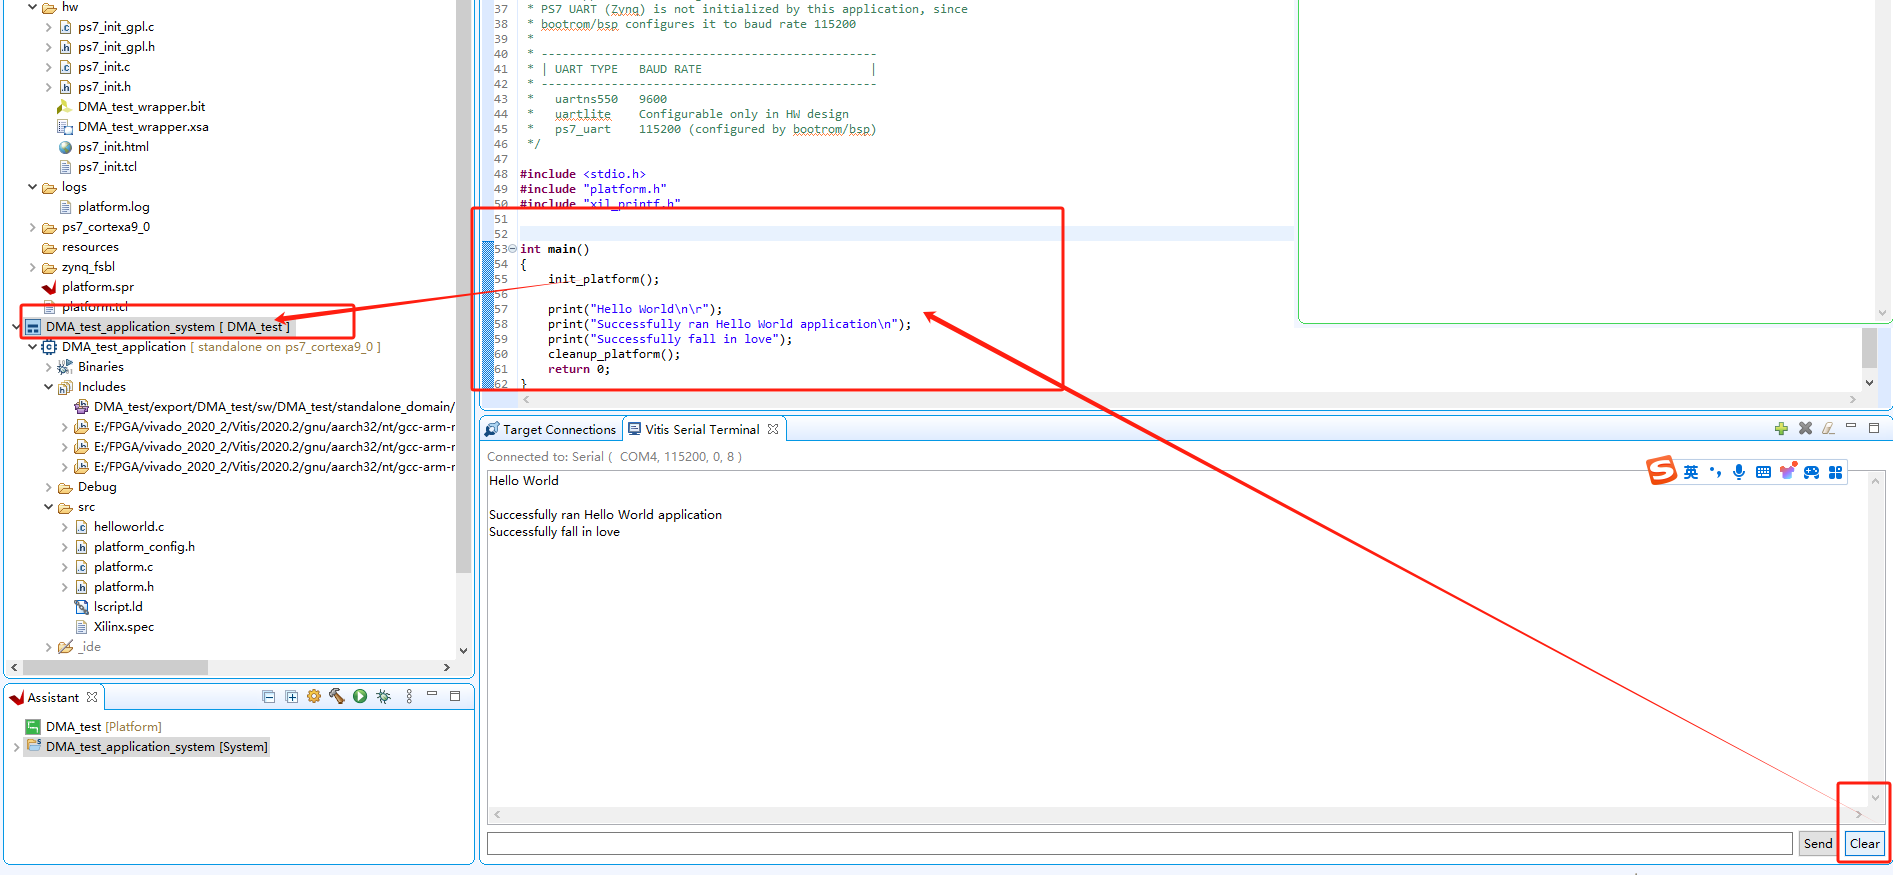Open Sogou soft keyboard icon

[x=1763, y=472]
